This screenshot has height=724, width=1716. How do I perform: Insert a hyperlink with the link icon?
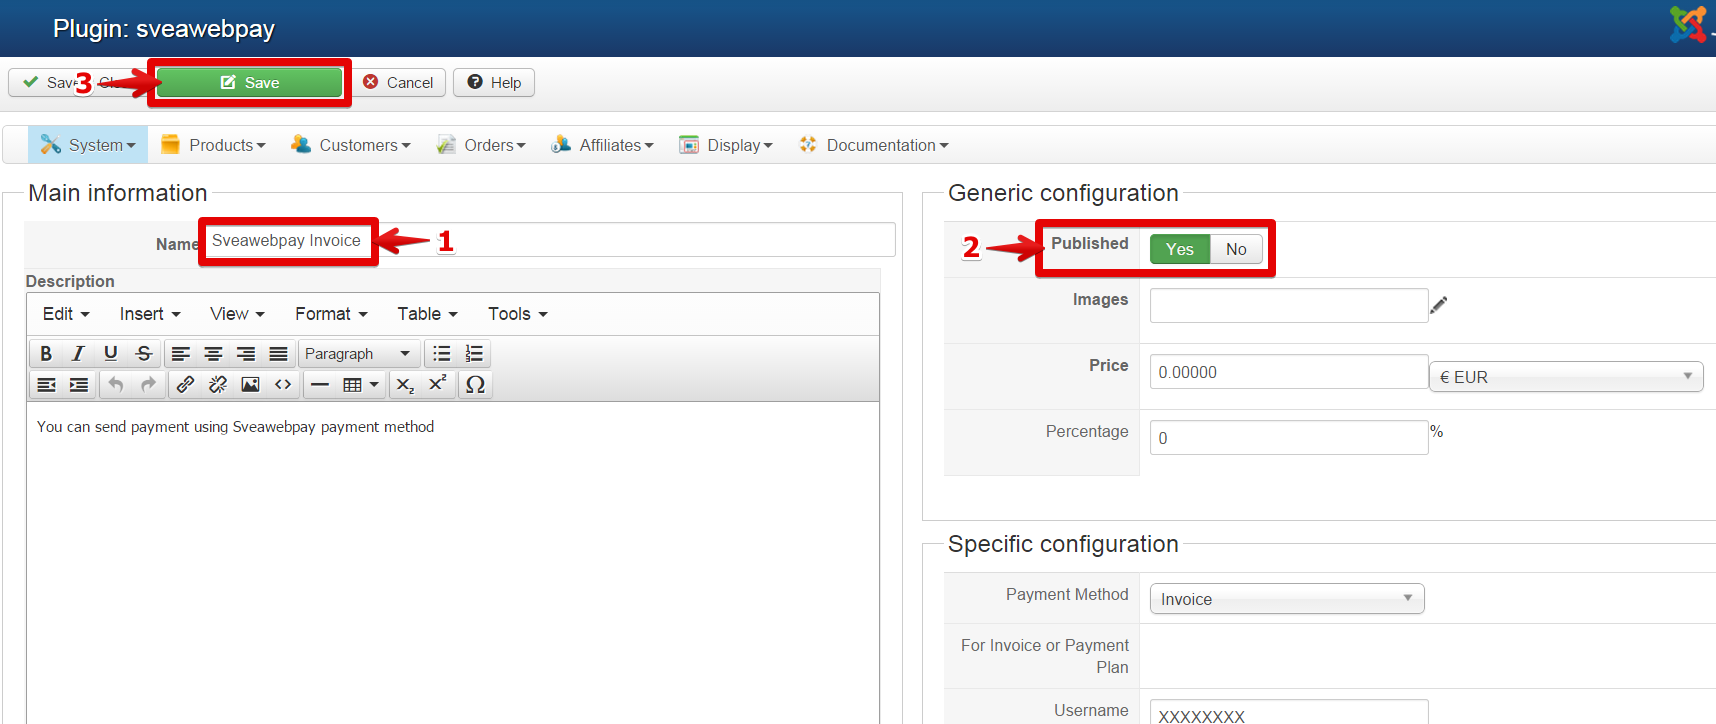tap(185, 385)
